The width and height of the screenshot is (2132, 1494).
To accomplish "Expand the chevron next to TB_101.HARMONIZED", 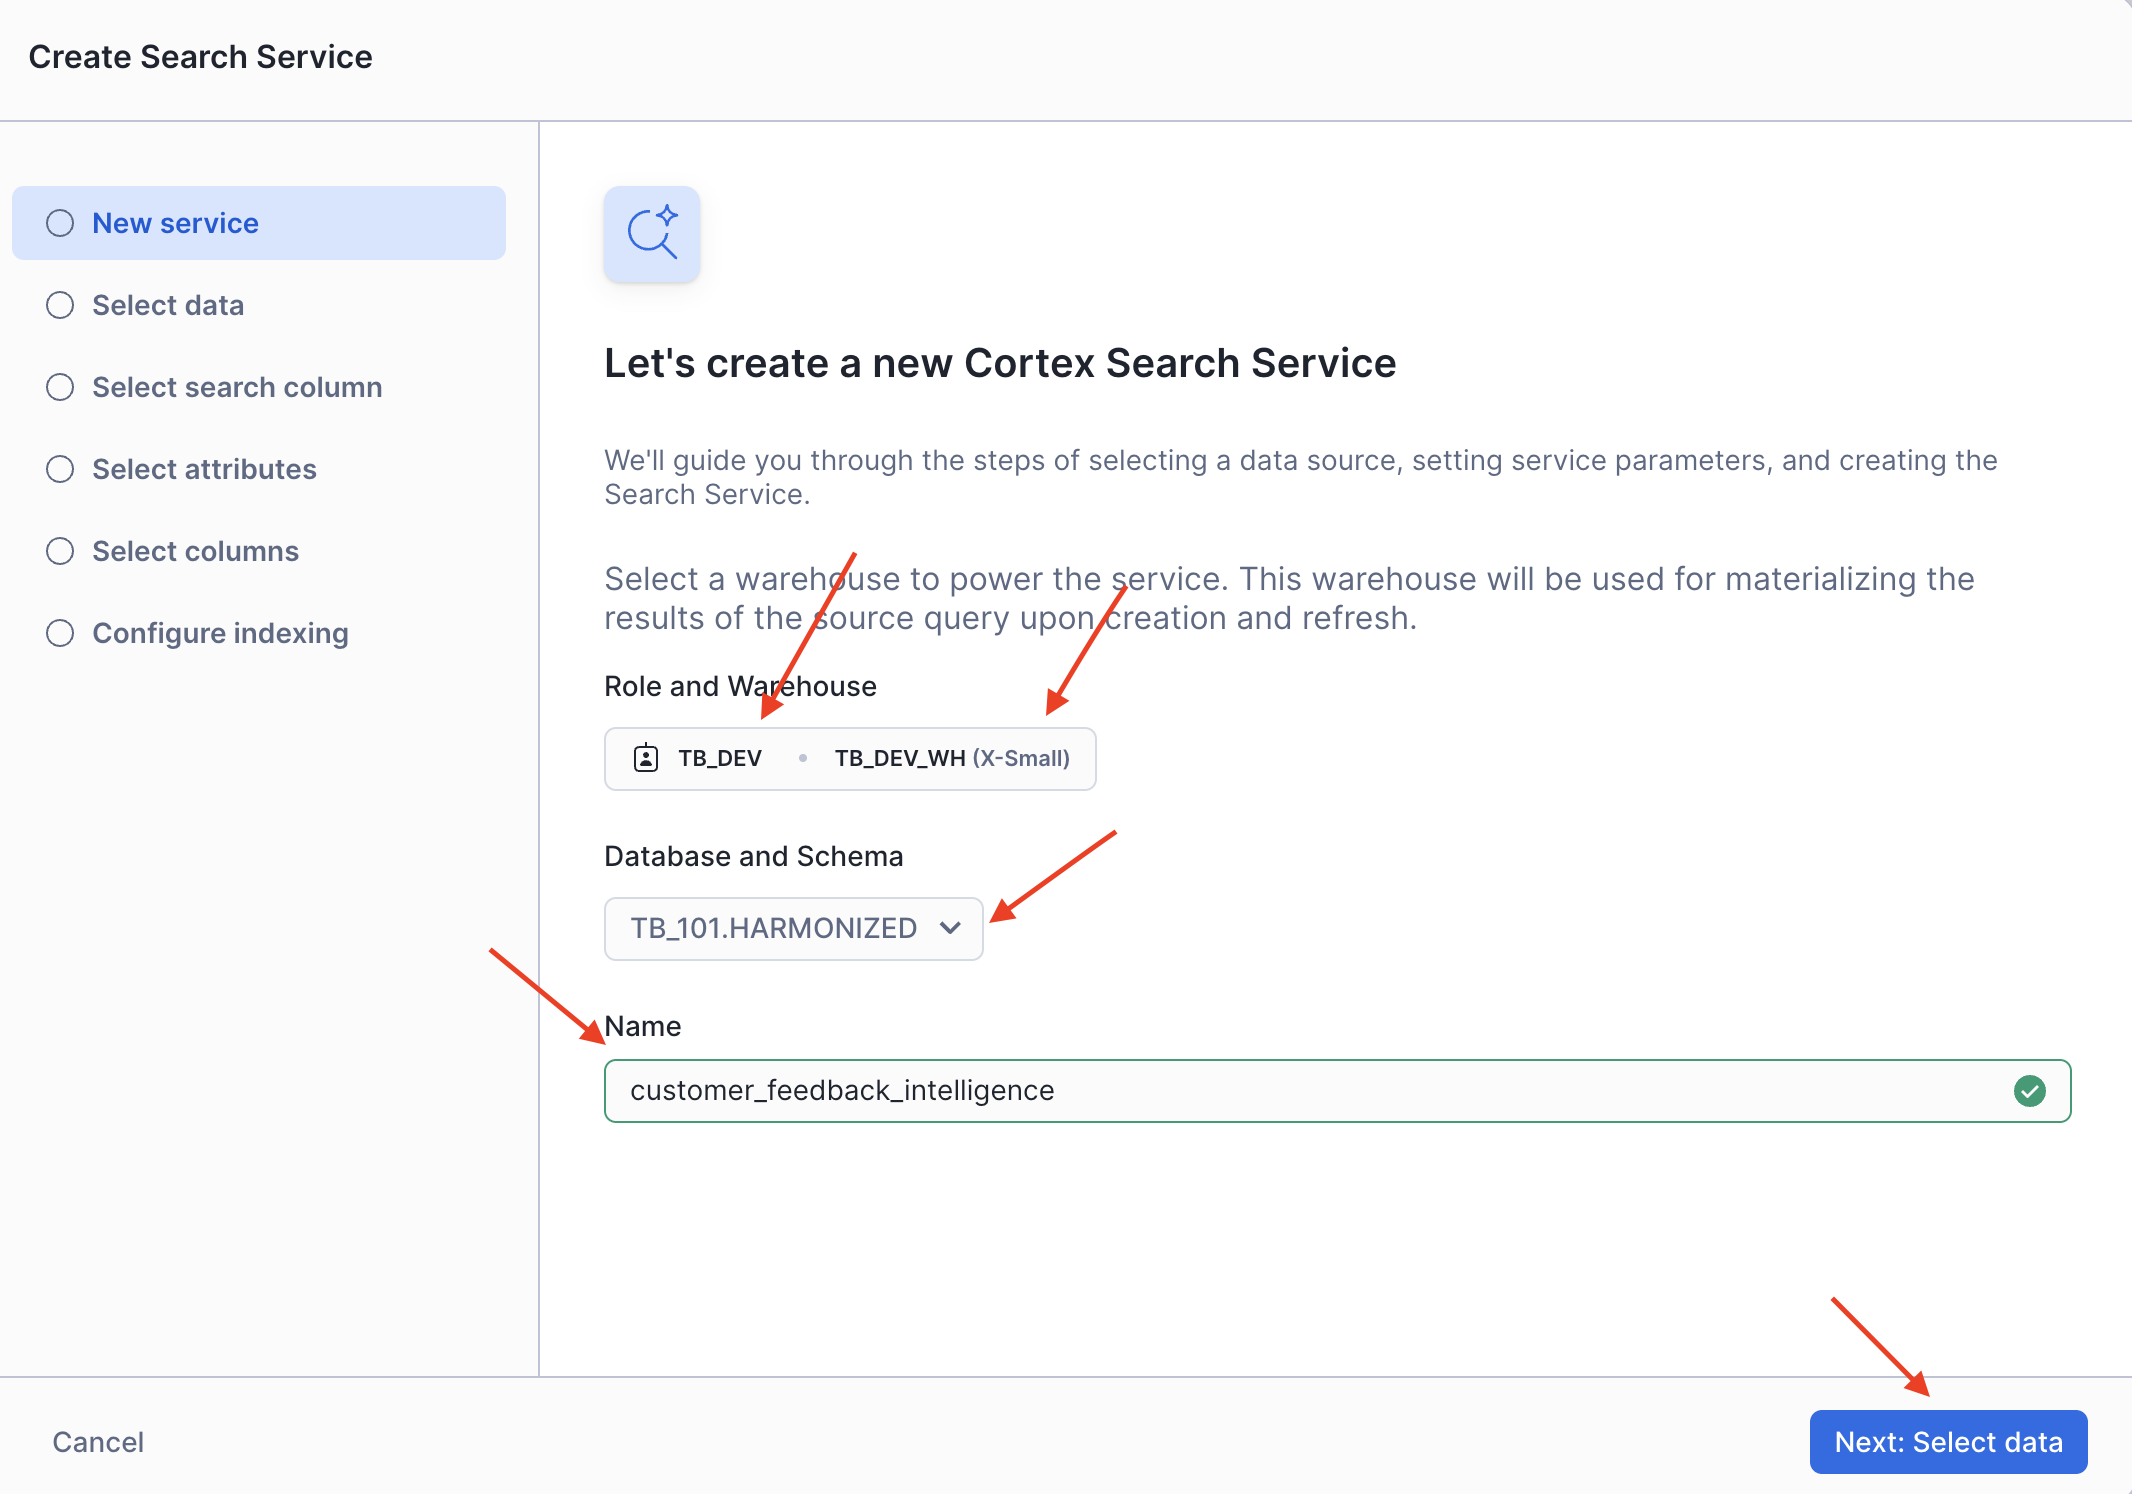I will [x=950, y=928].
